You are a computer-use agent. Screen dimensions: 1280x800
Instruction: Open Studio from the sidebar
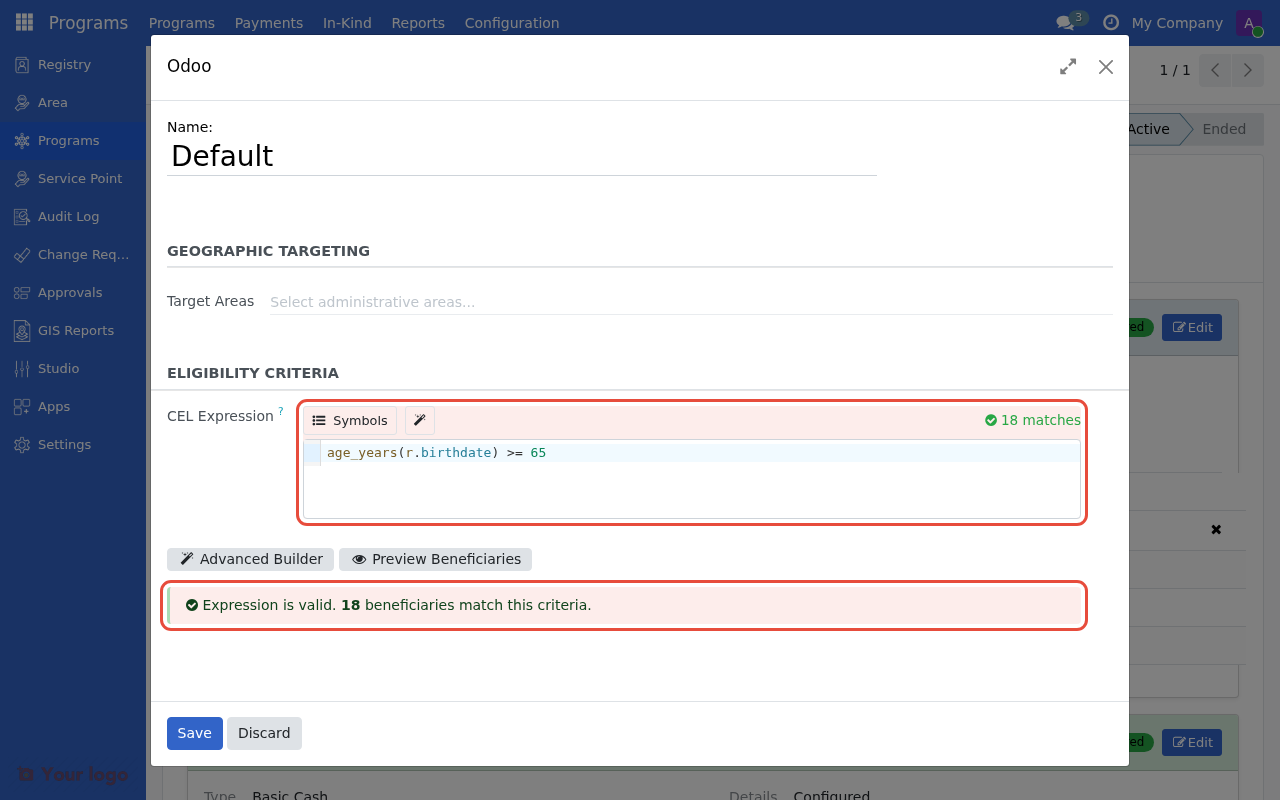click(58, 368)
